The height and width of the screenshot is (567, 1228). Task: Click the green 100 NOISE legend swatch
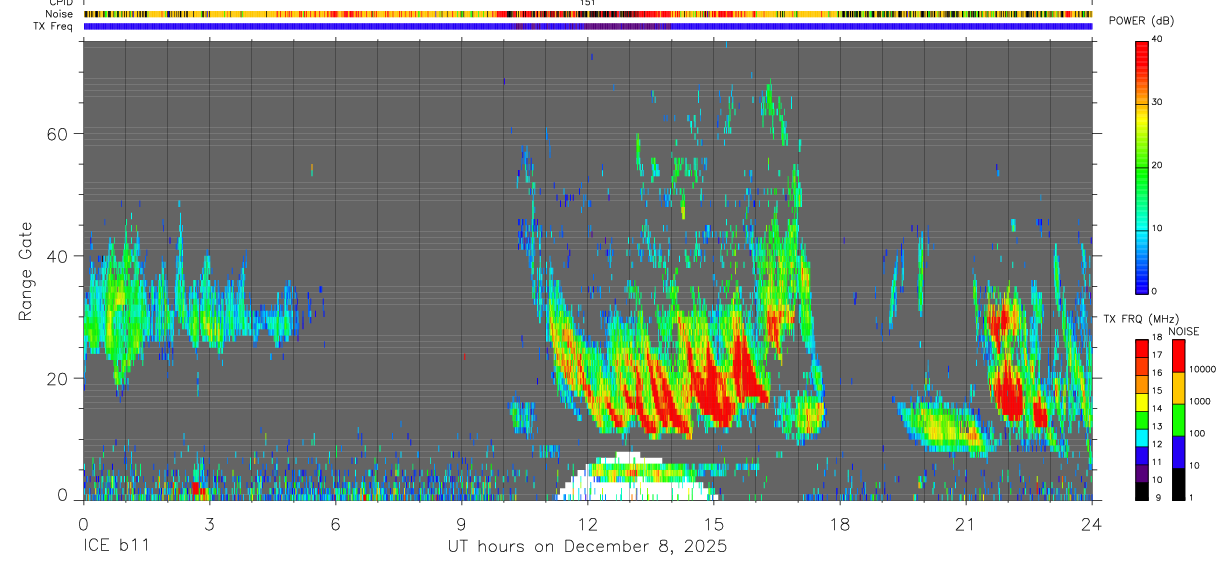click(x=1178, y=419)
